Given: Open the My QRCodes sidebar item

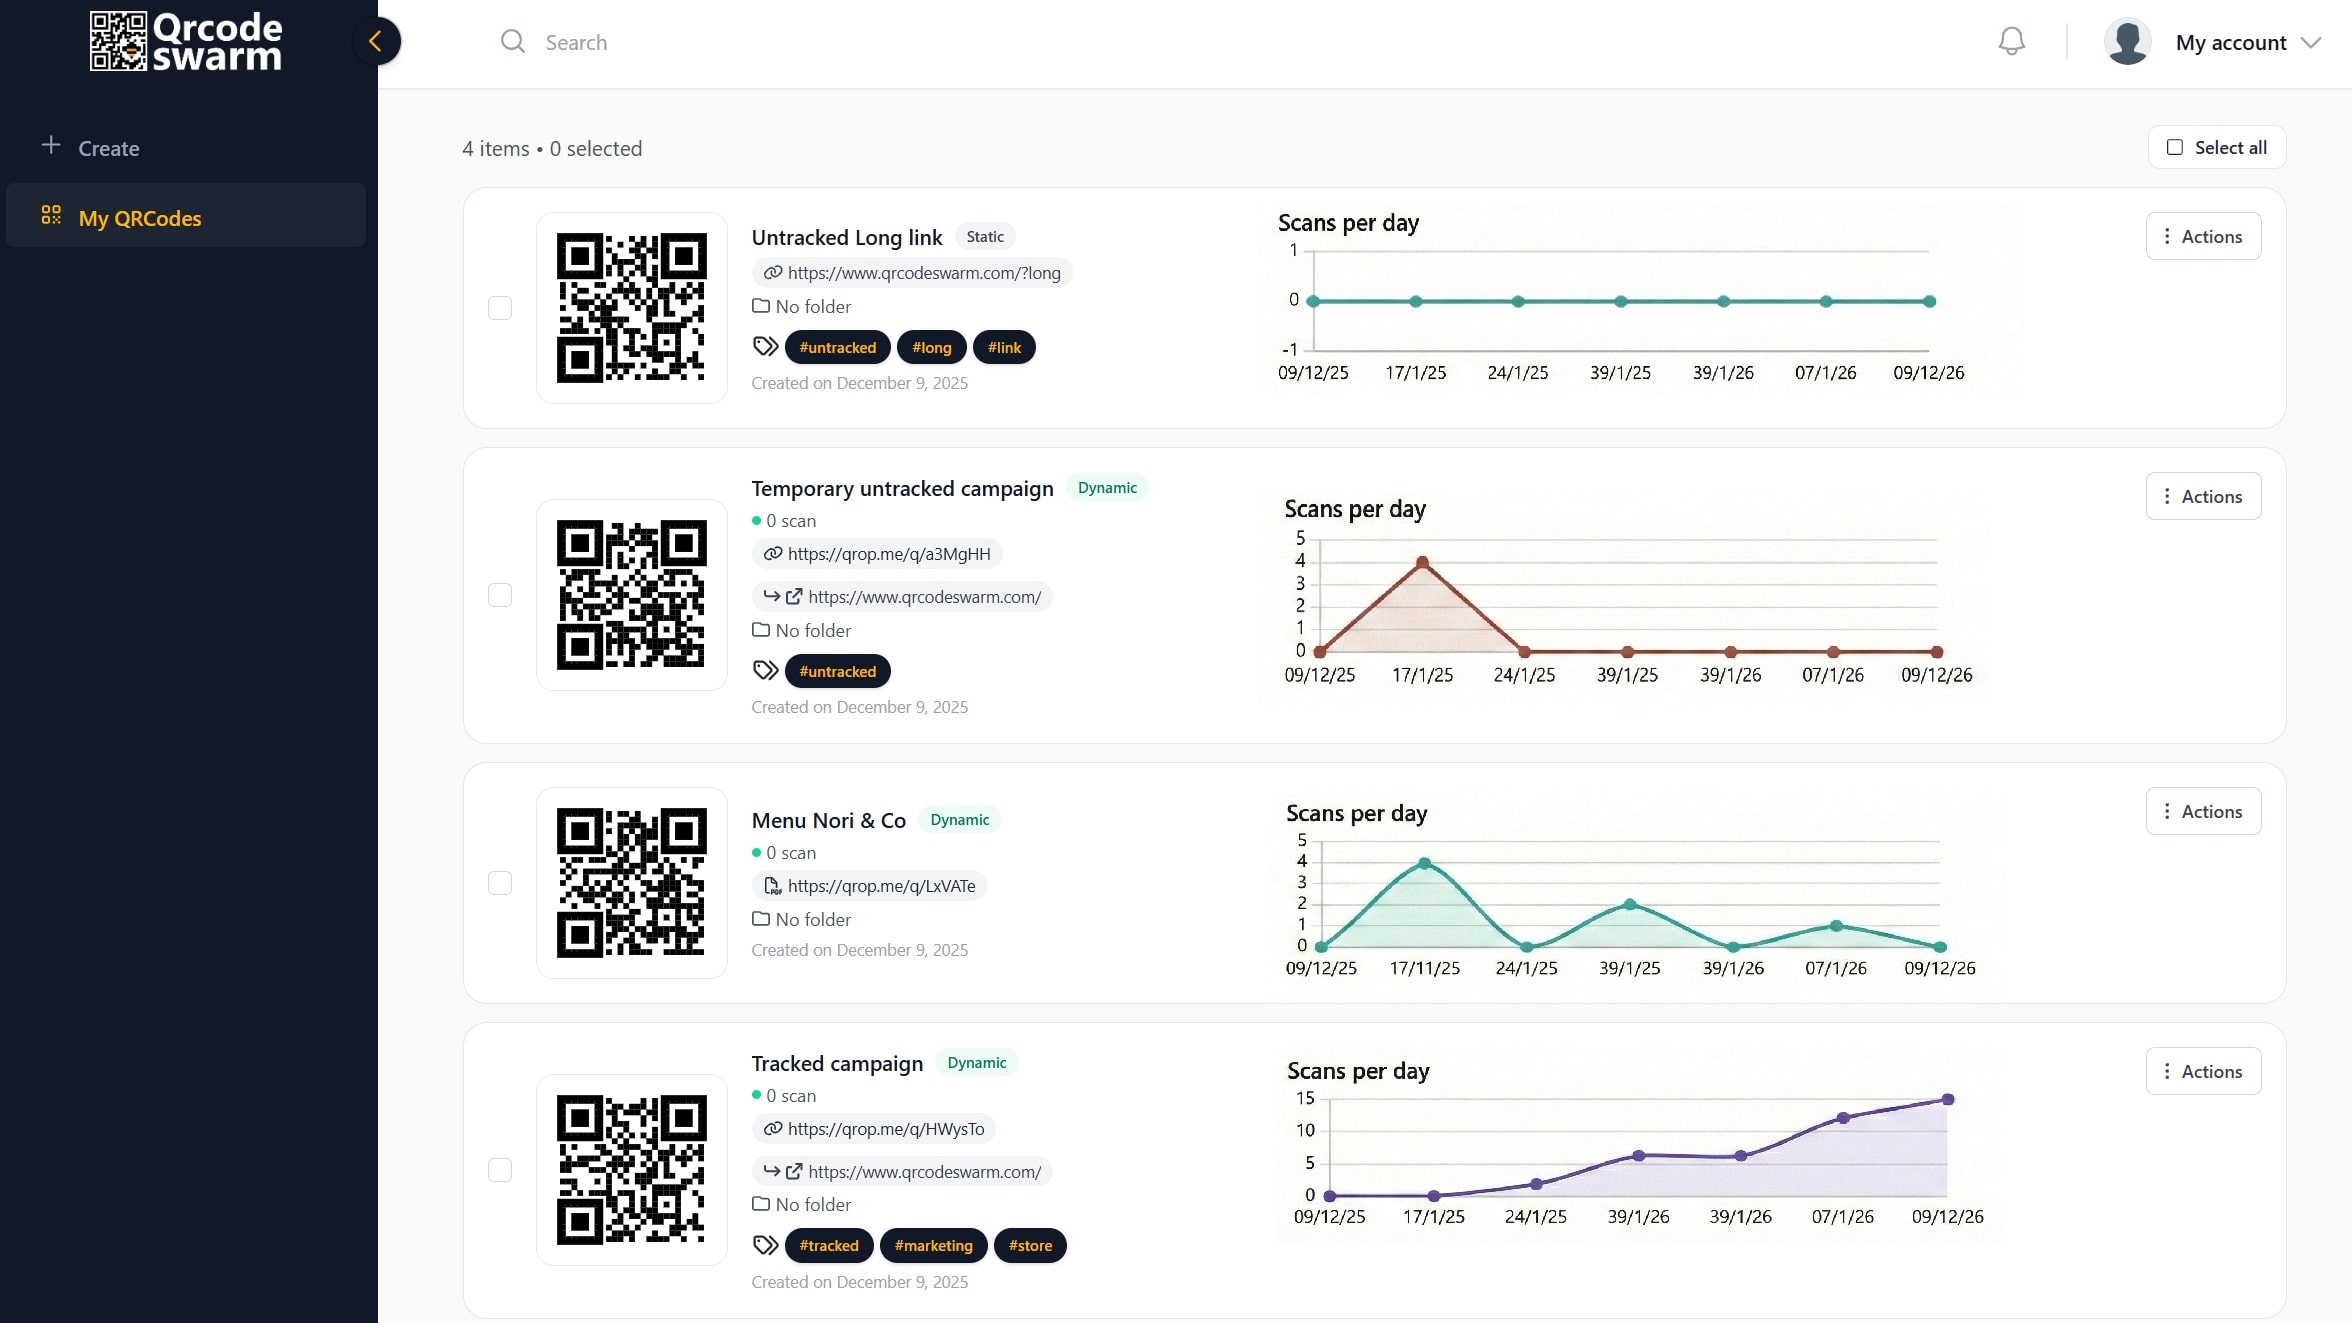Looking at the screenshot, I should [x=140, y=217].
